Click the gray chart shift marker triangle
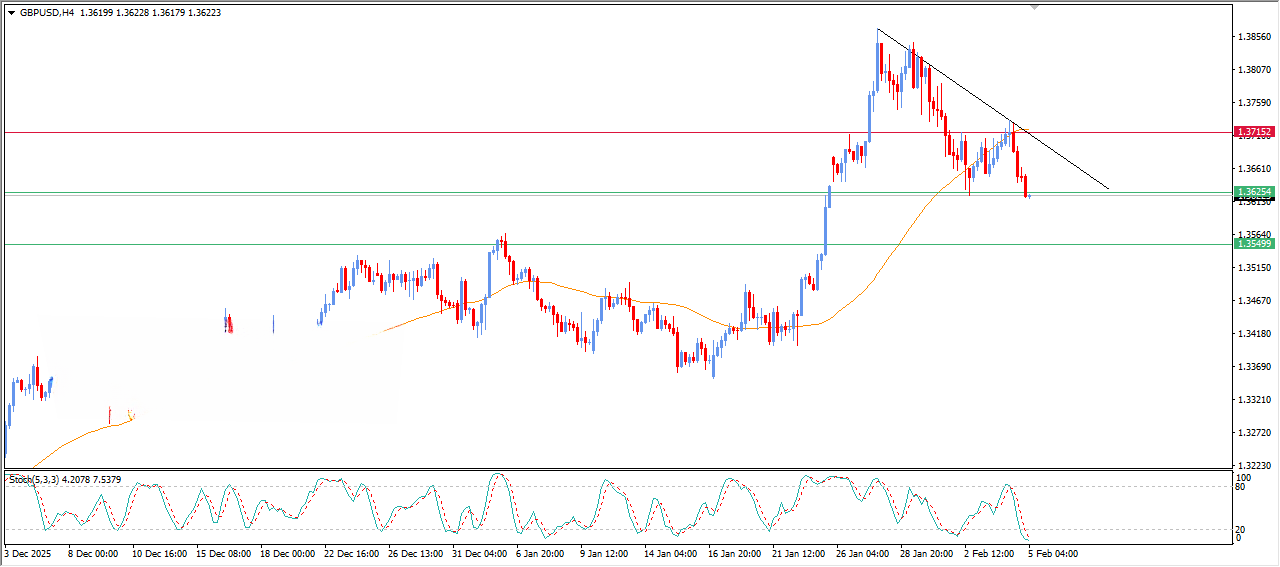This screenshot has height=567, width=1280. point(1034,7)
